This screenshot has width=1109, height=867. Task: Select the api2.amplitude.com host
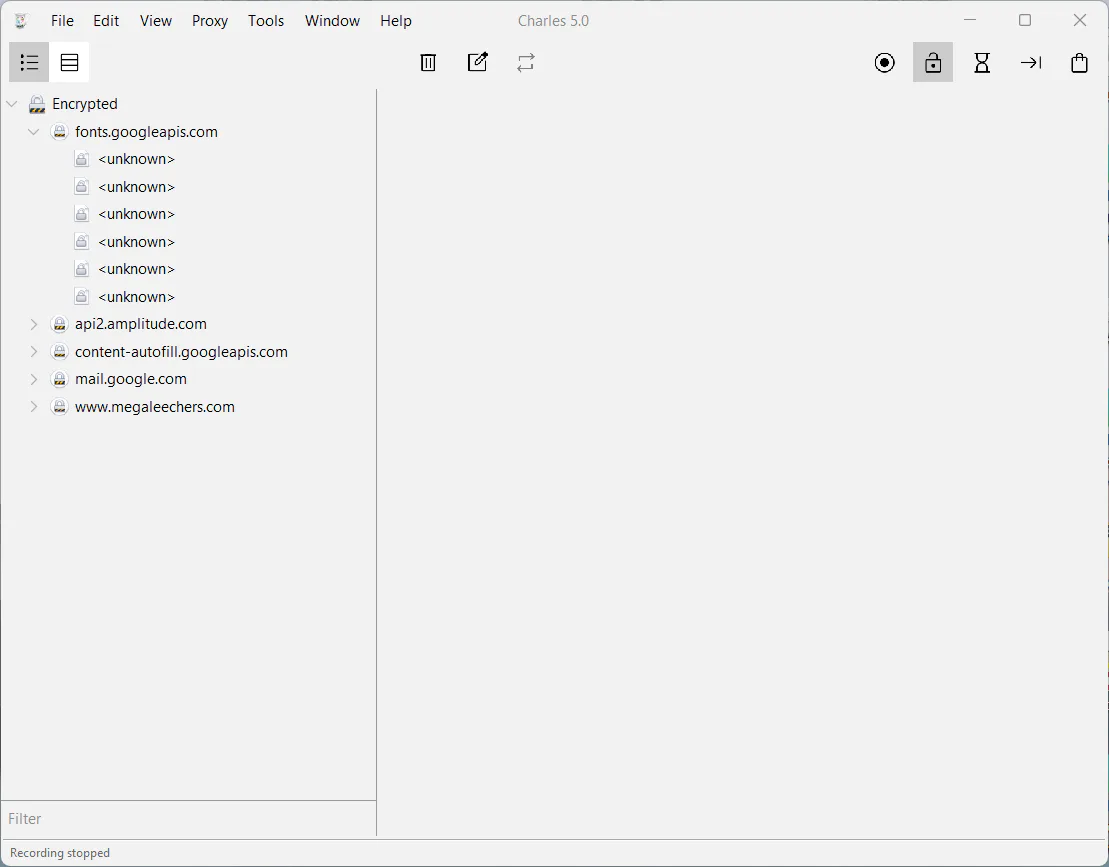click(x=141, y=324)
